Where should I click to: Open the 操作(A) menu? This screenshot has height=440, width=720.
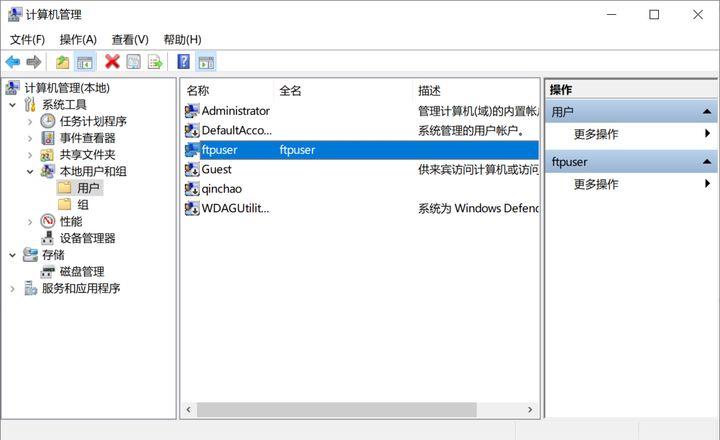[x=78, y=39]
